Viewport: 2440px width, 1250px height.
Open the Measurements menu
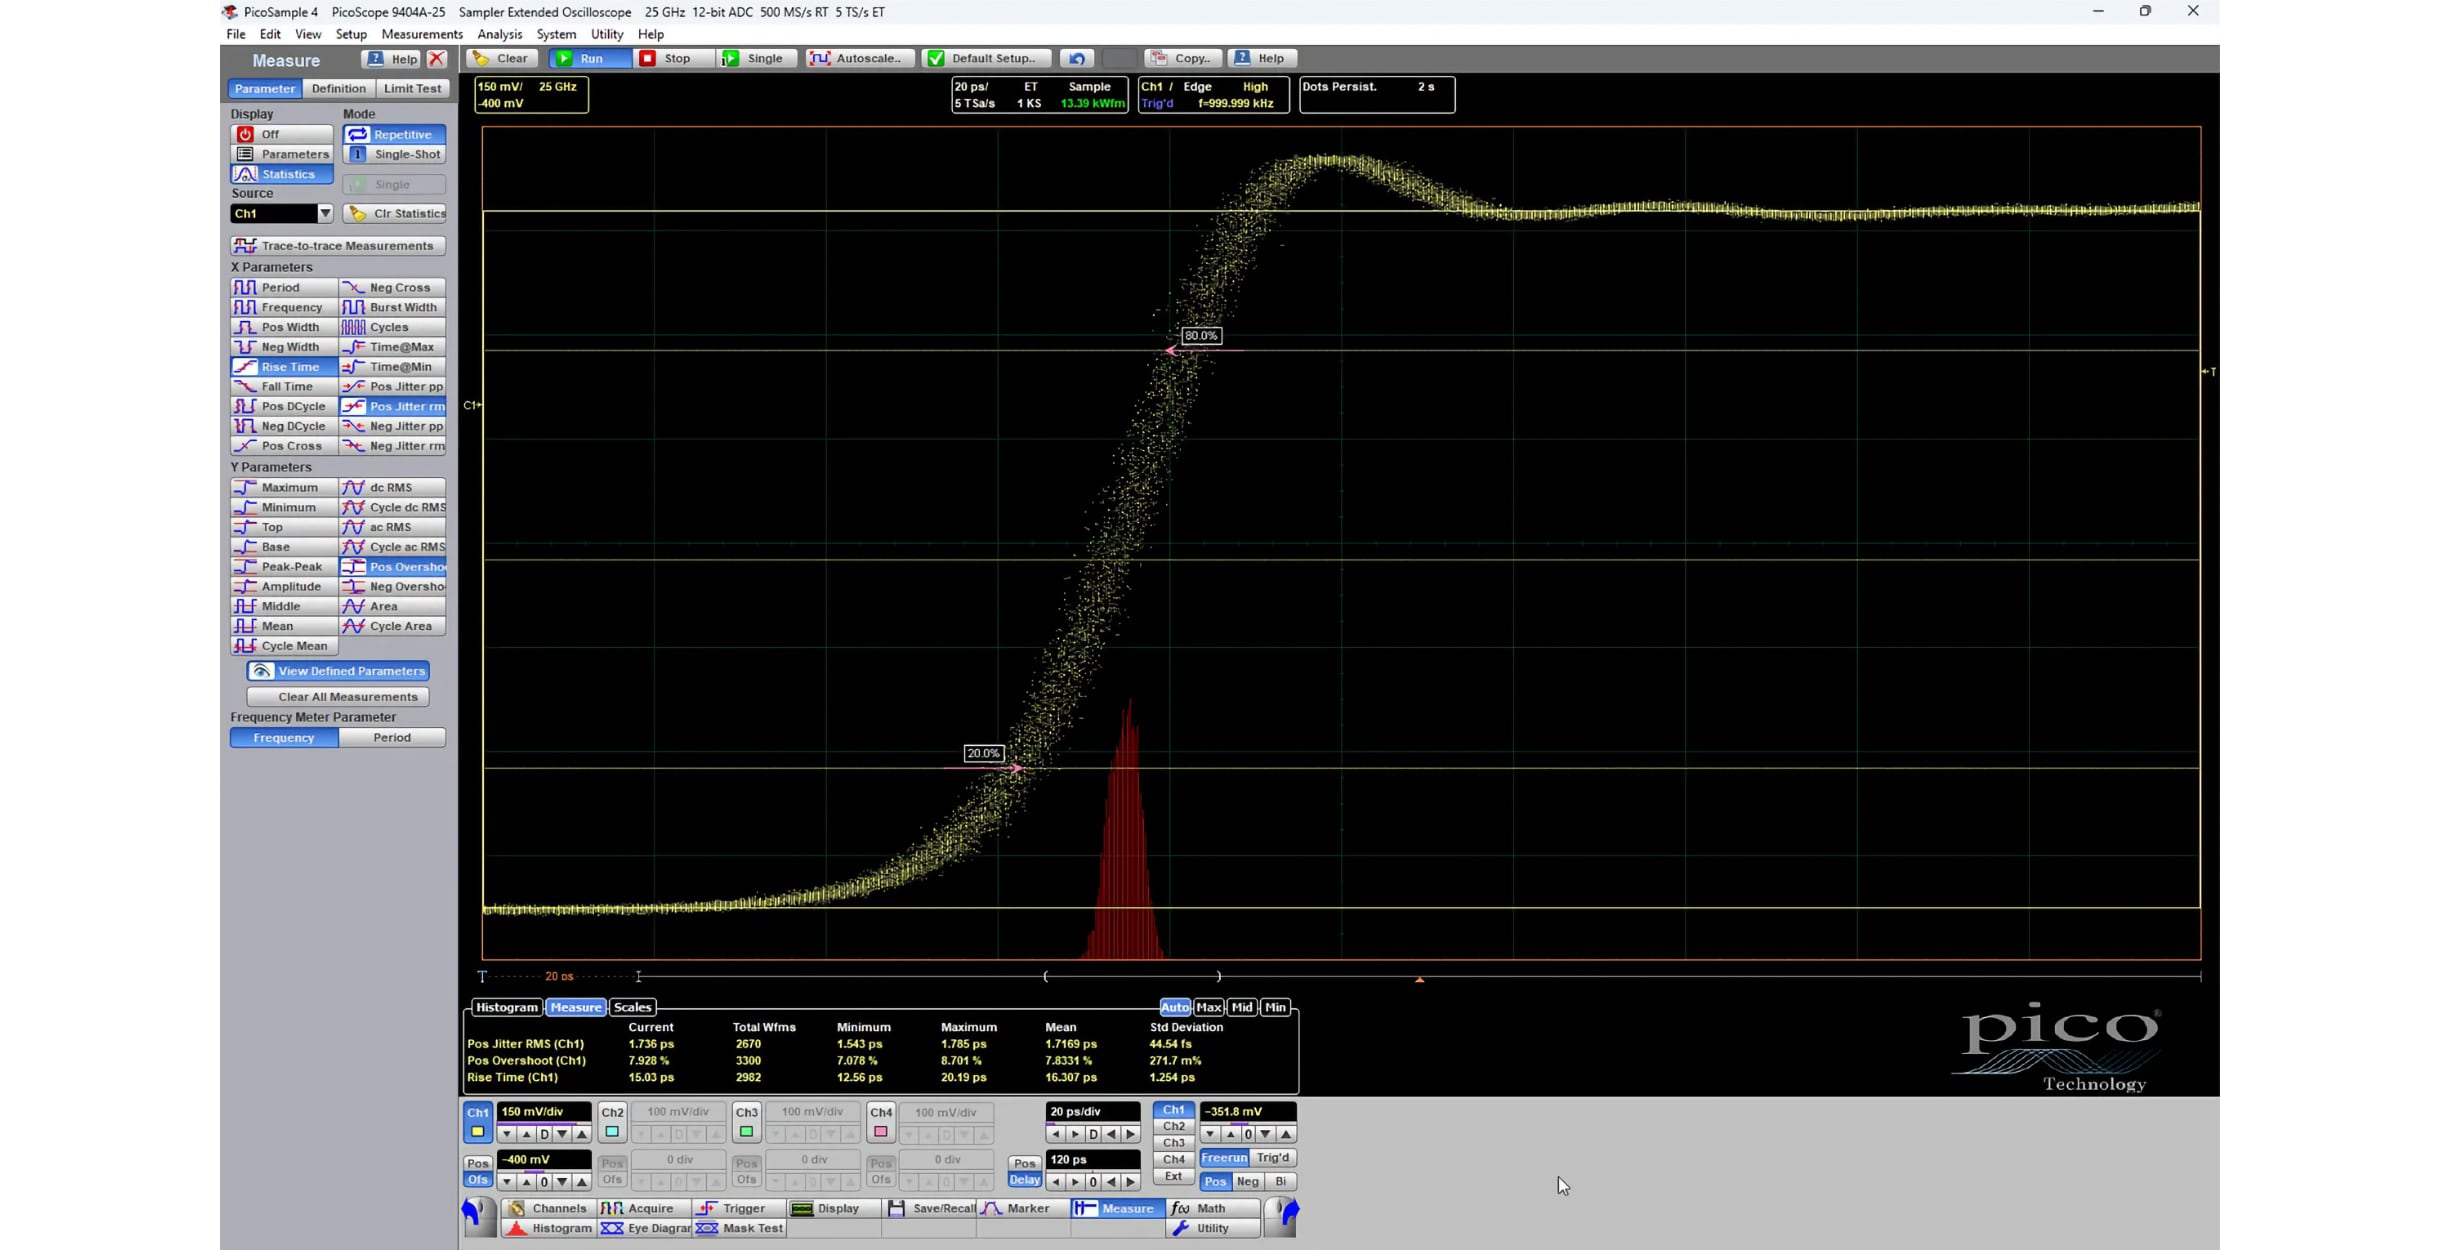tap(422, 34)
